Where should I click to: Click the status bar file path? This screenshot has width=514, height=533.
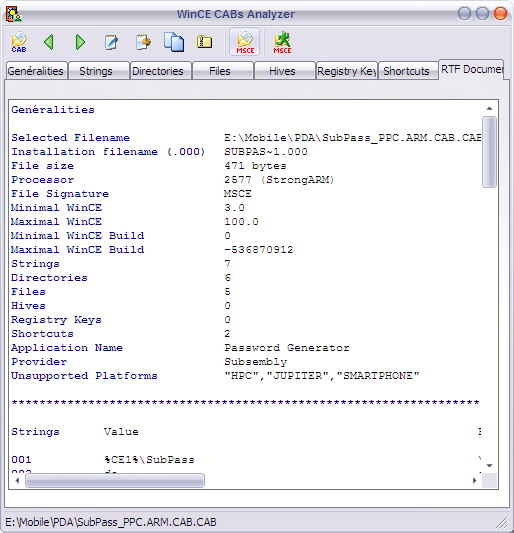tap(111, 522)
